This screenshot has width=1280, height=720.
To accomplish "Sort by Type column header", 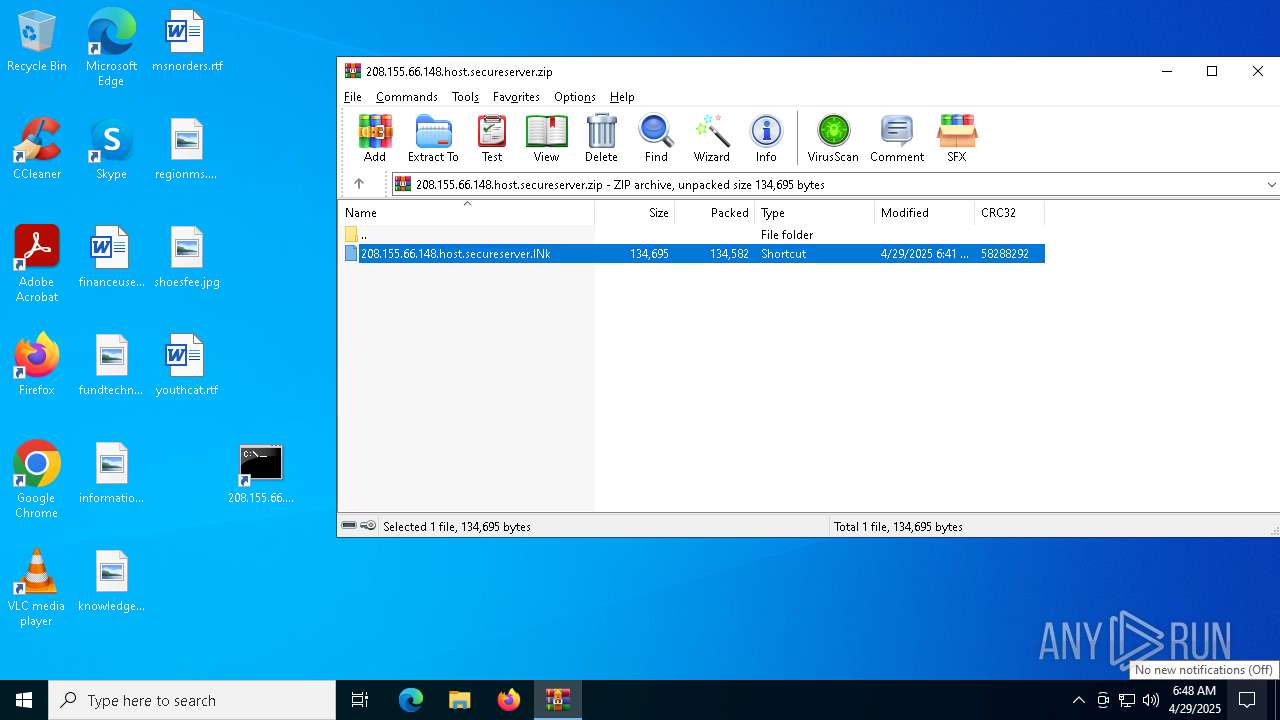I will point(815,213).
